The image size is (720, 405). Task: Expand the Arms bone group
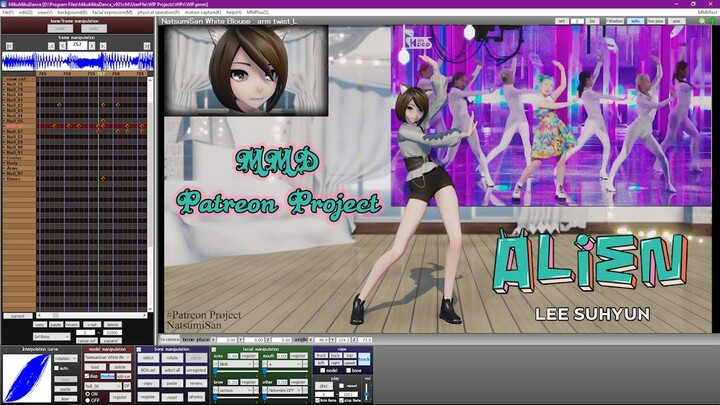point(5,169)
